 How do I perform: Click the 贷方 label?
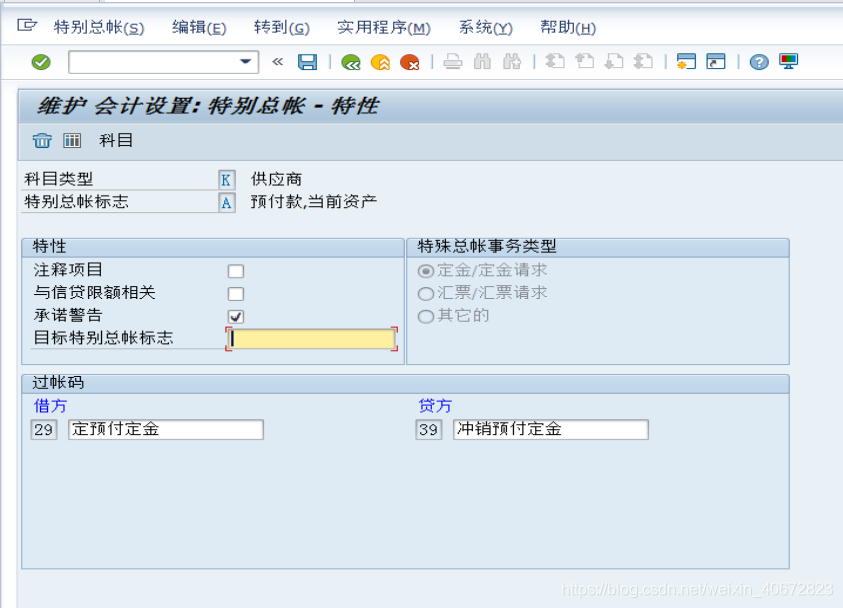pyautogui.click(x=435, y=406)
